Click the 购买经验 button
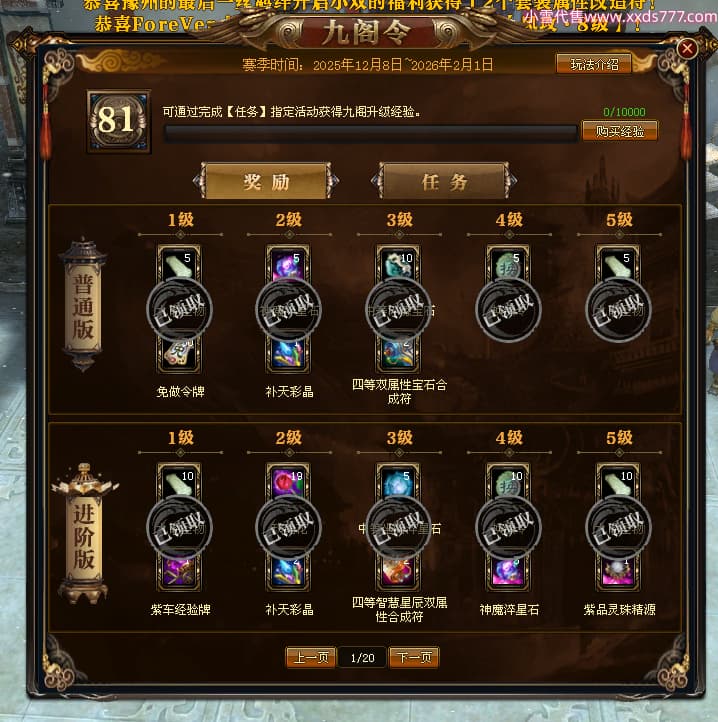Viewport: 718px width, 722px height. [x=619, y=132]
